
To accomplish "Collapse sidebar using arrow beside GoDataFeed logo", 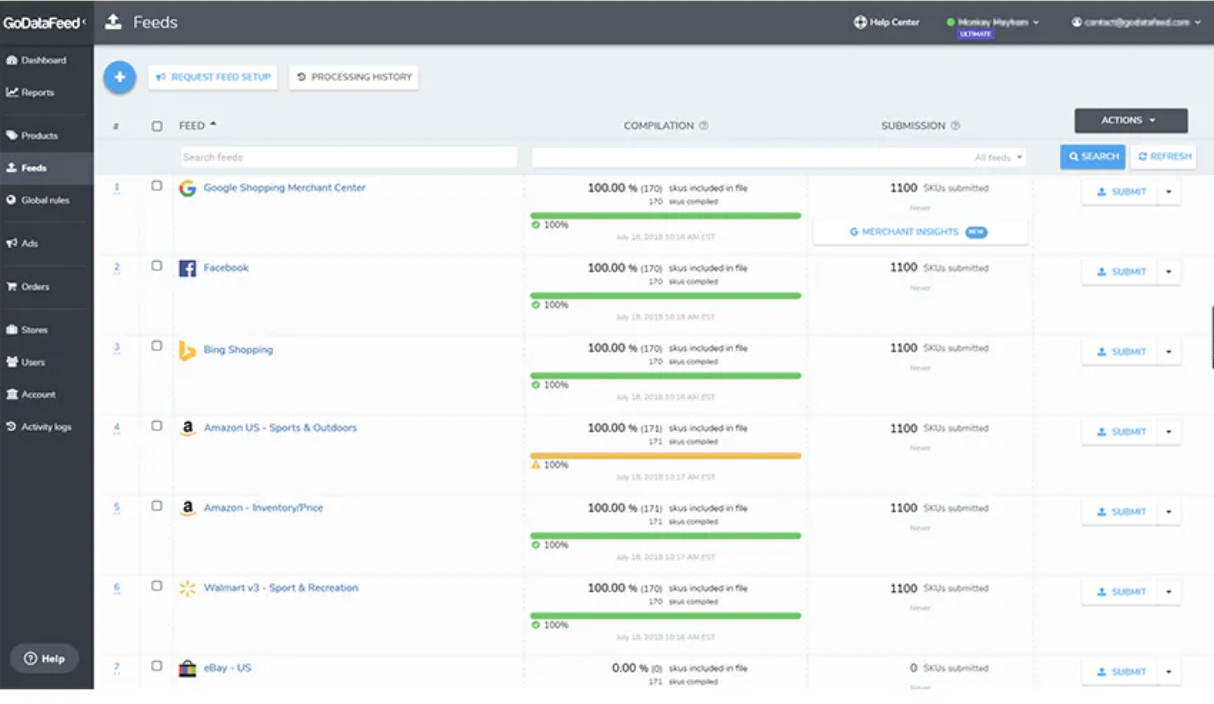I will tap(84, 22).
